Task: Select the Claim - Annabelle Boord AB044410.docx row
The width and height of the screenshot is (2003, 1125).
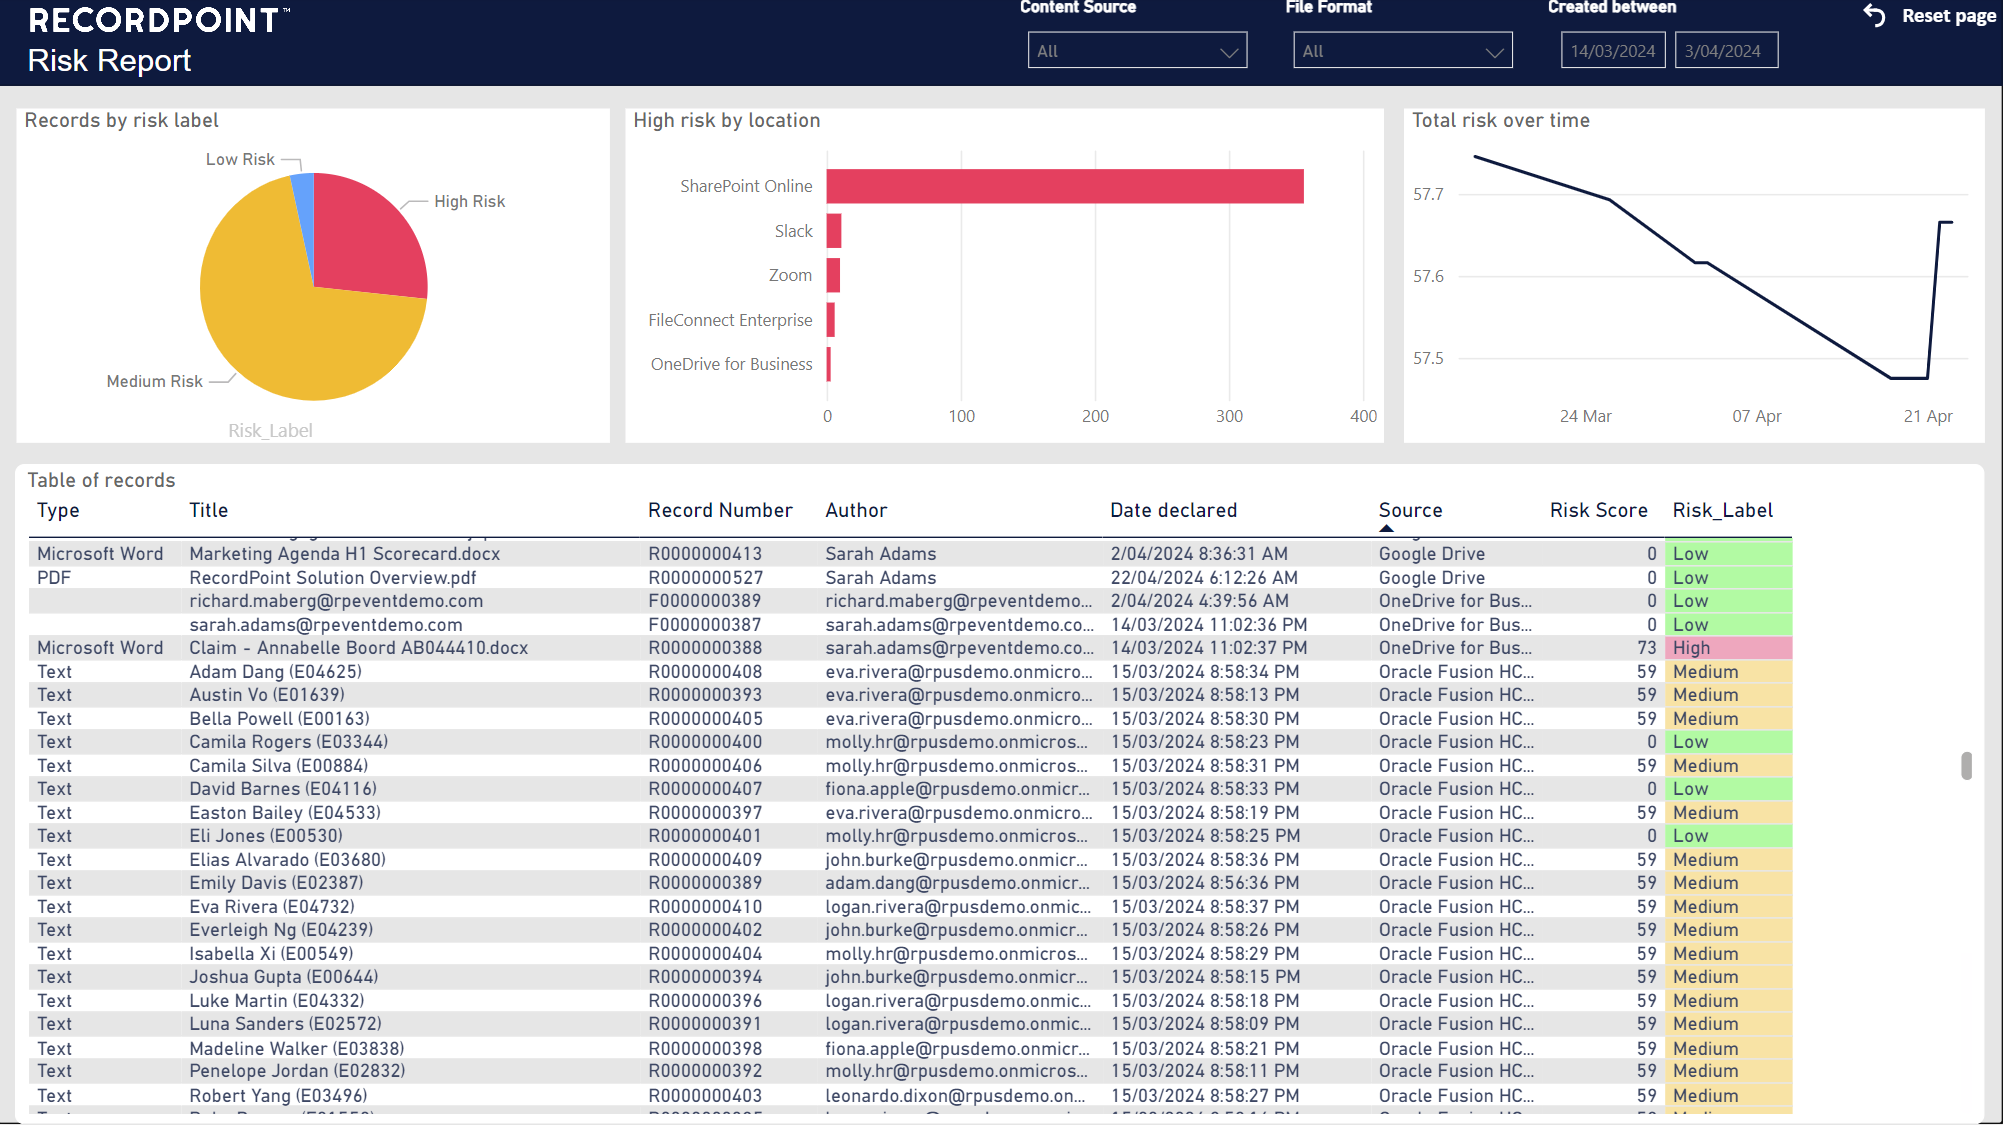Action: pyautogui.click(x=910, y=648)
